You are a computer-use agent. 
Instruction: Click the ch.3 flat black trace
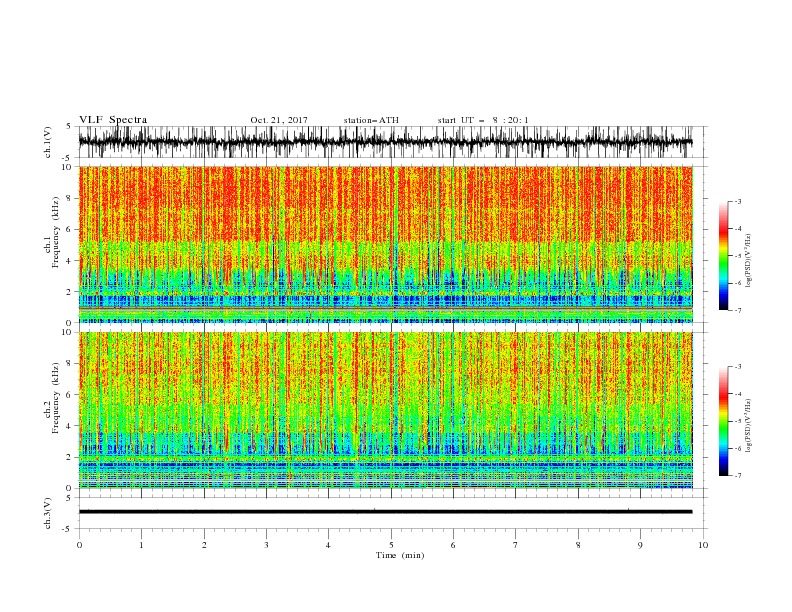(385, 512)
